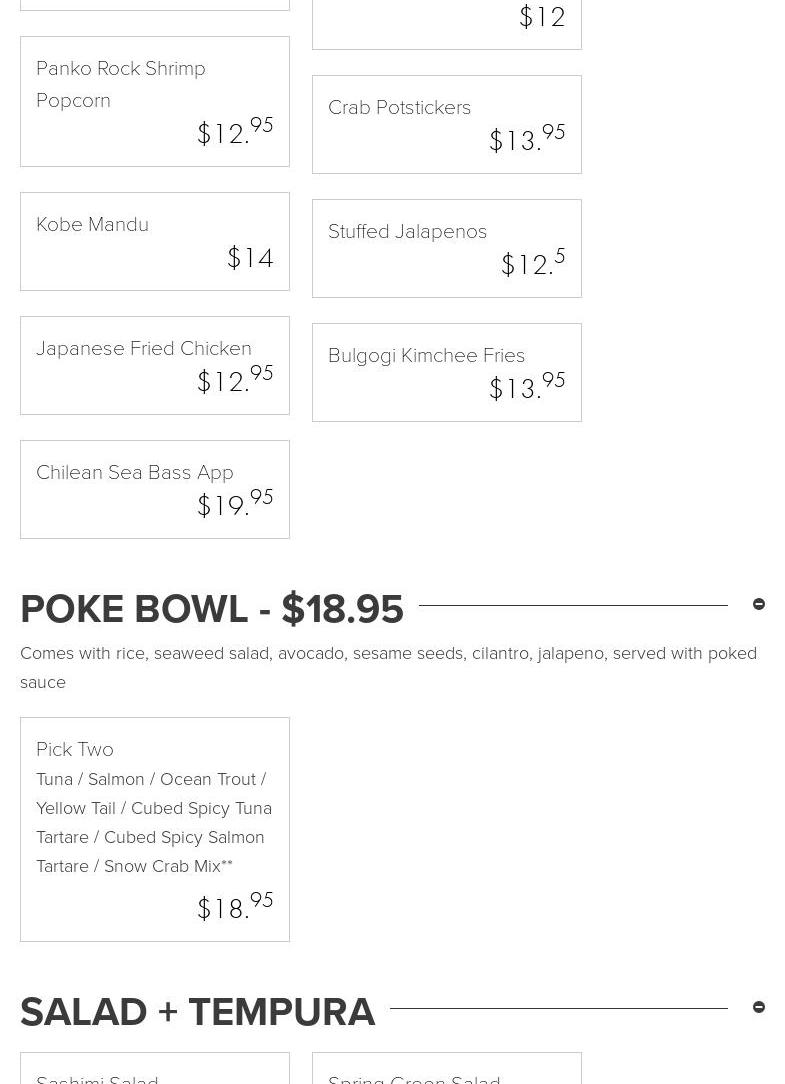
Task: Select the Pick Two poke bowl title
Action: coord(75,749)
